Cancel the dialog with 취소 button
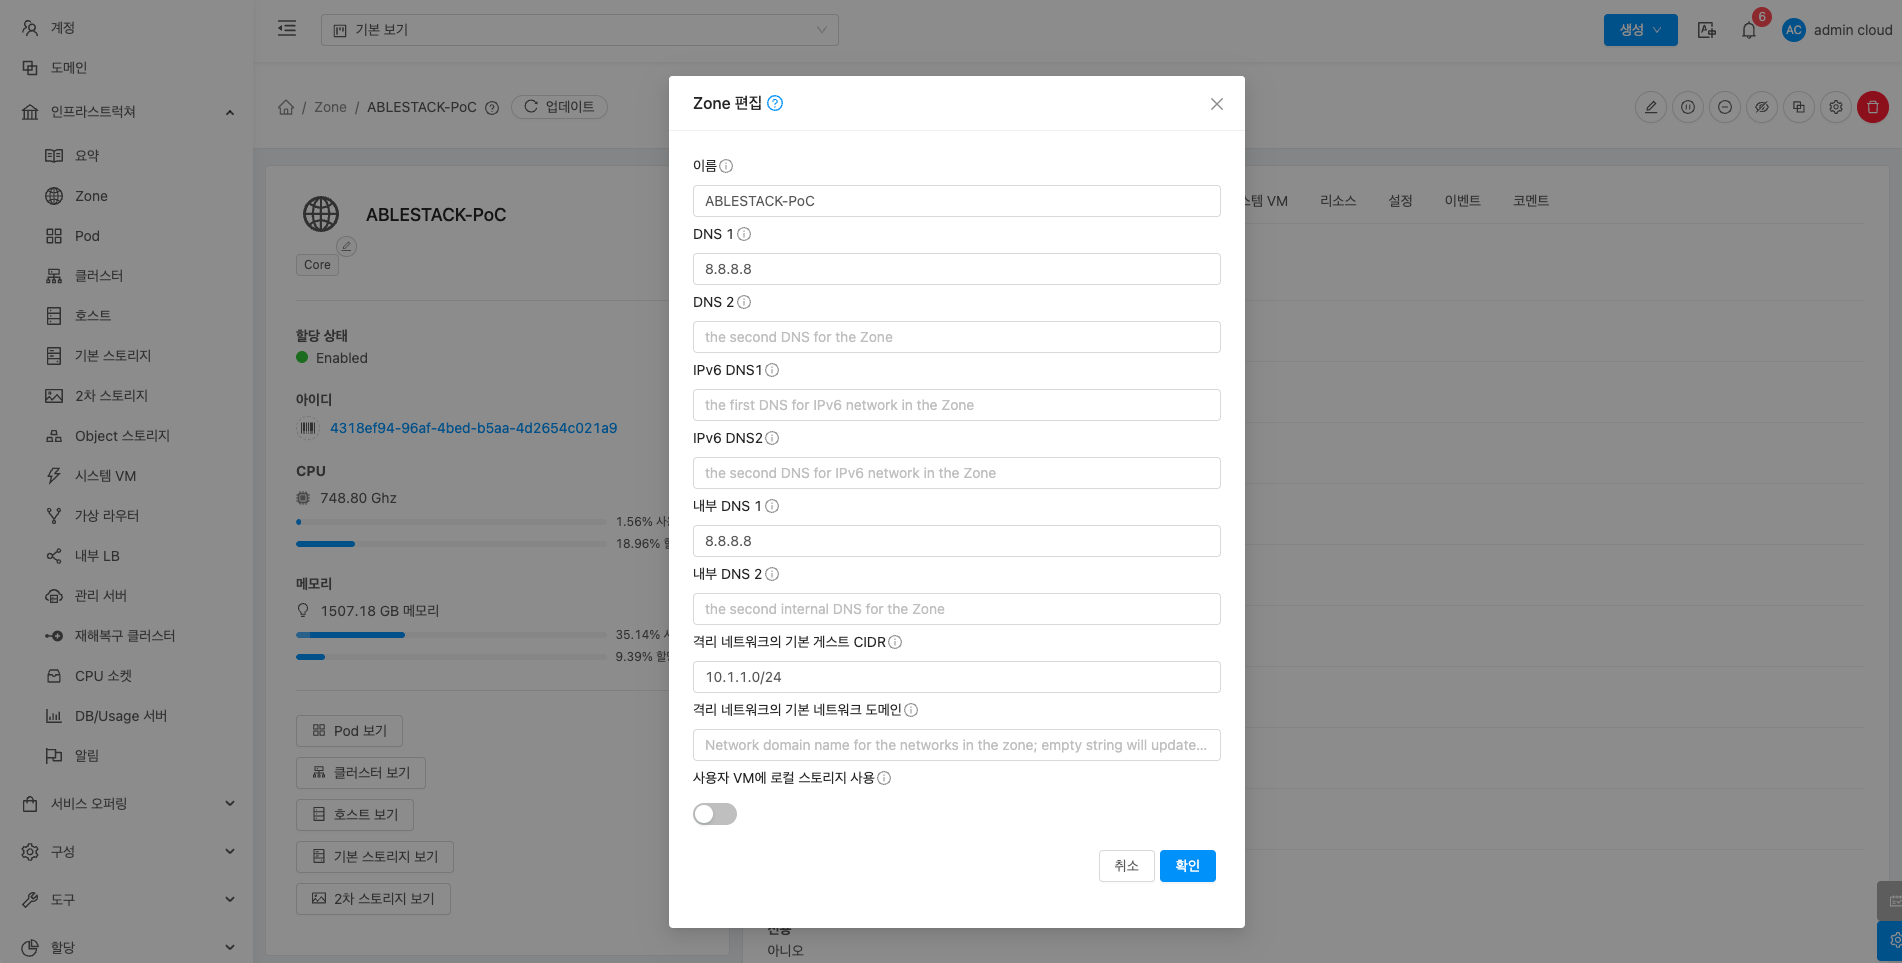 coord(1126,866)
